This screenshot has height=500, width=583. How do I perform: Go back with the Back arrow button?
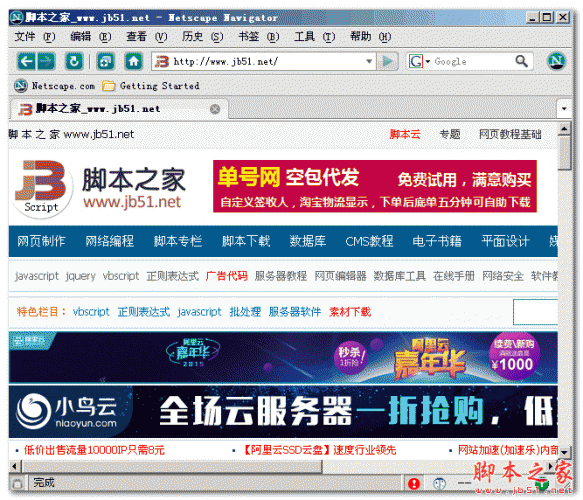tap(26, 61)
